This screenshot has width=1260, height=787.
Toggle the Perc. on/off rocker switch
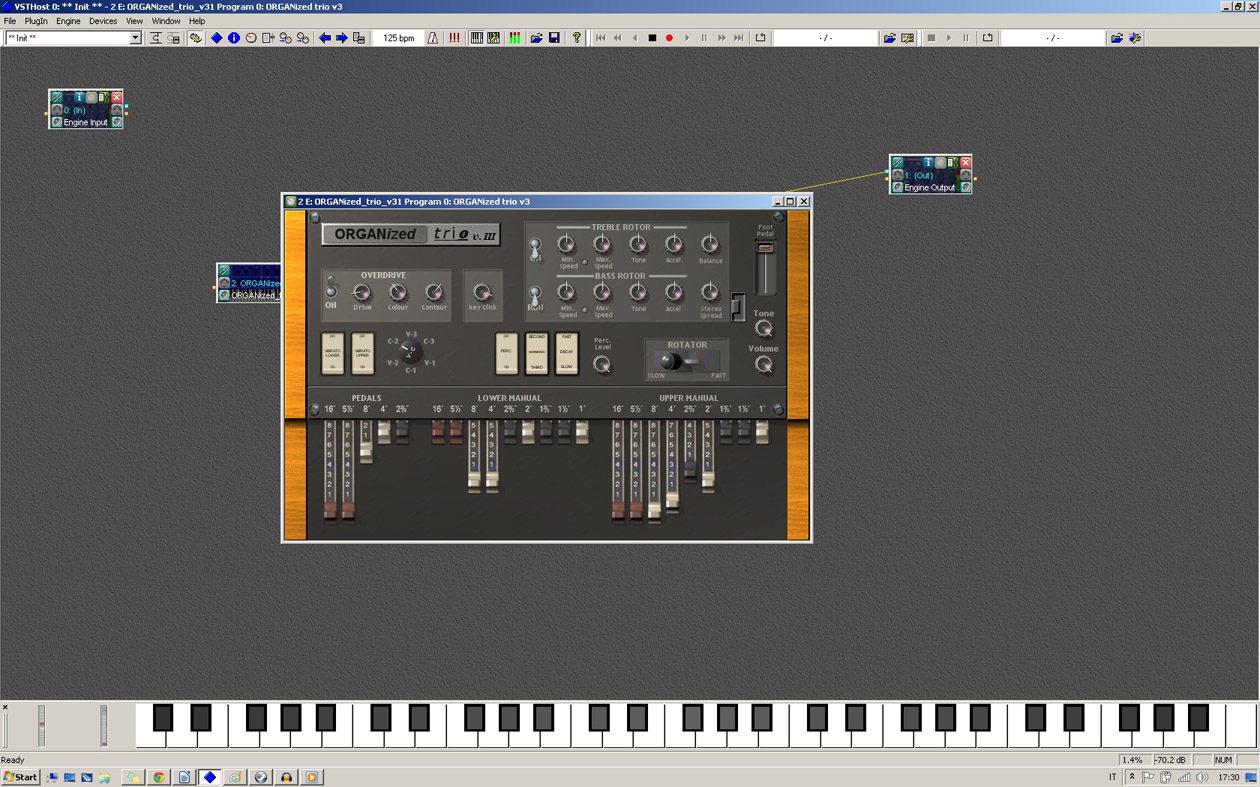(507, 353)
